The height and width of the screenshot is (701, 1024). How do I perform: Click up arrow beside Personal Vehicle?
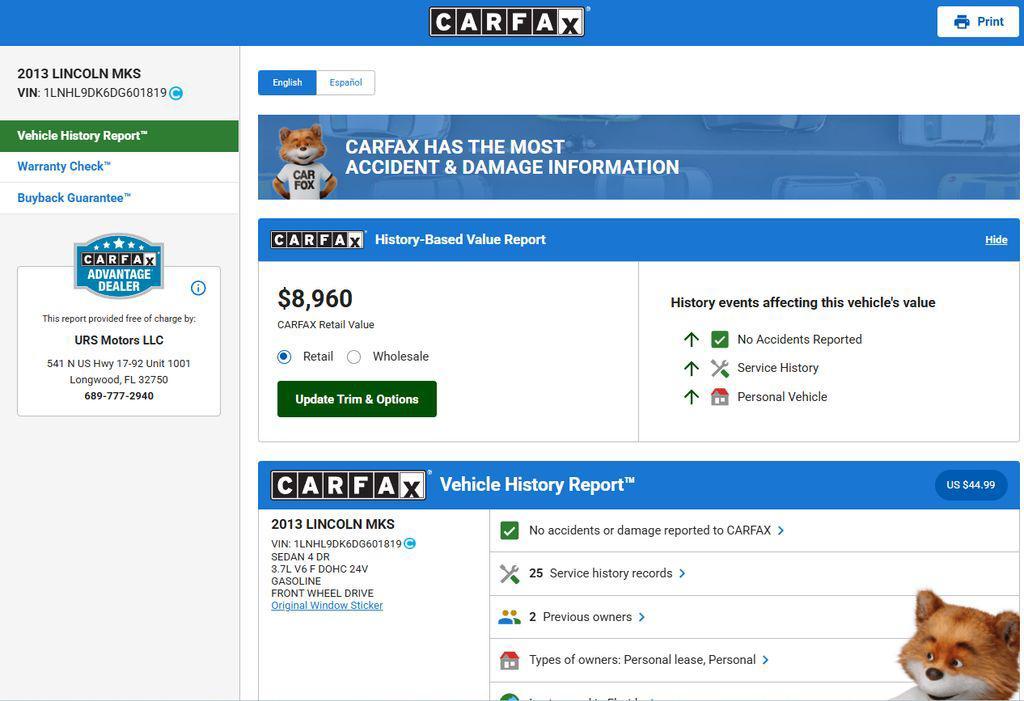tap(691, 397)
